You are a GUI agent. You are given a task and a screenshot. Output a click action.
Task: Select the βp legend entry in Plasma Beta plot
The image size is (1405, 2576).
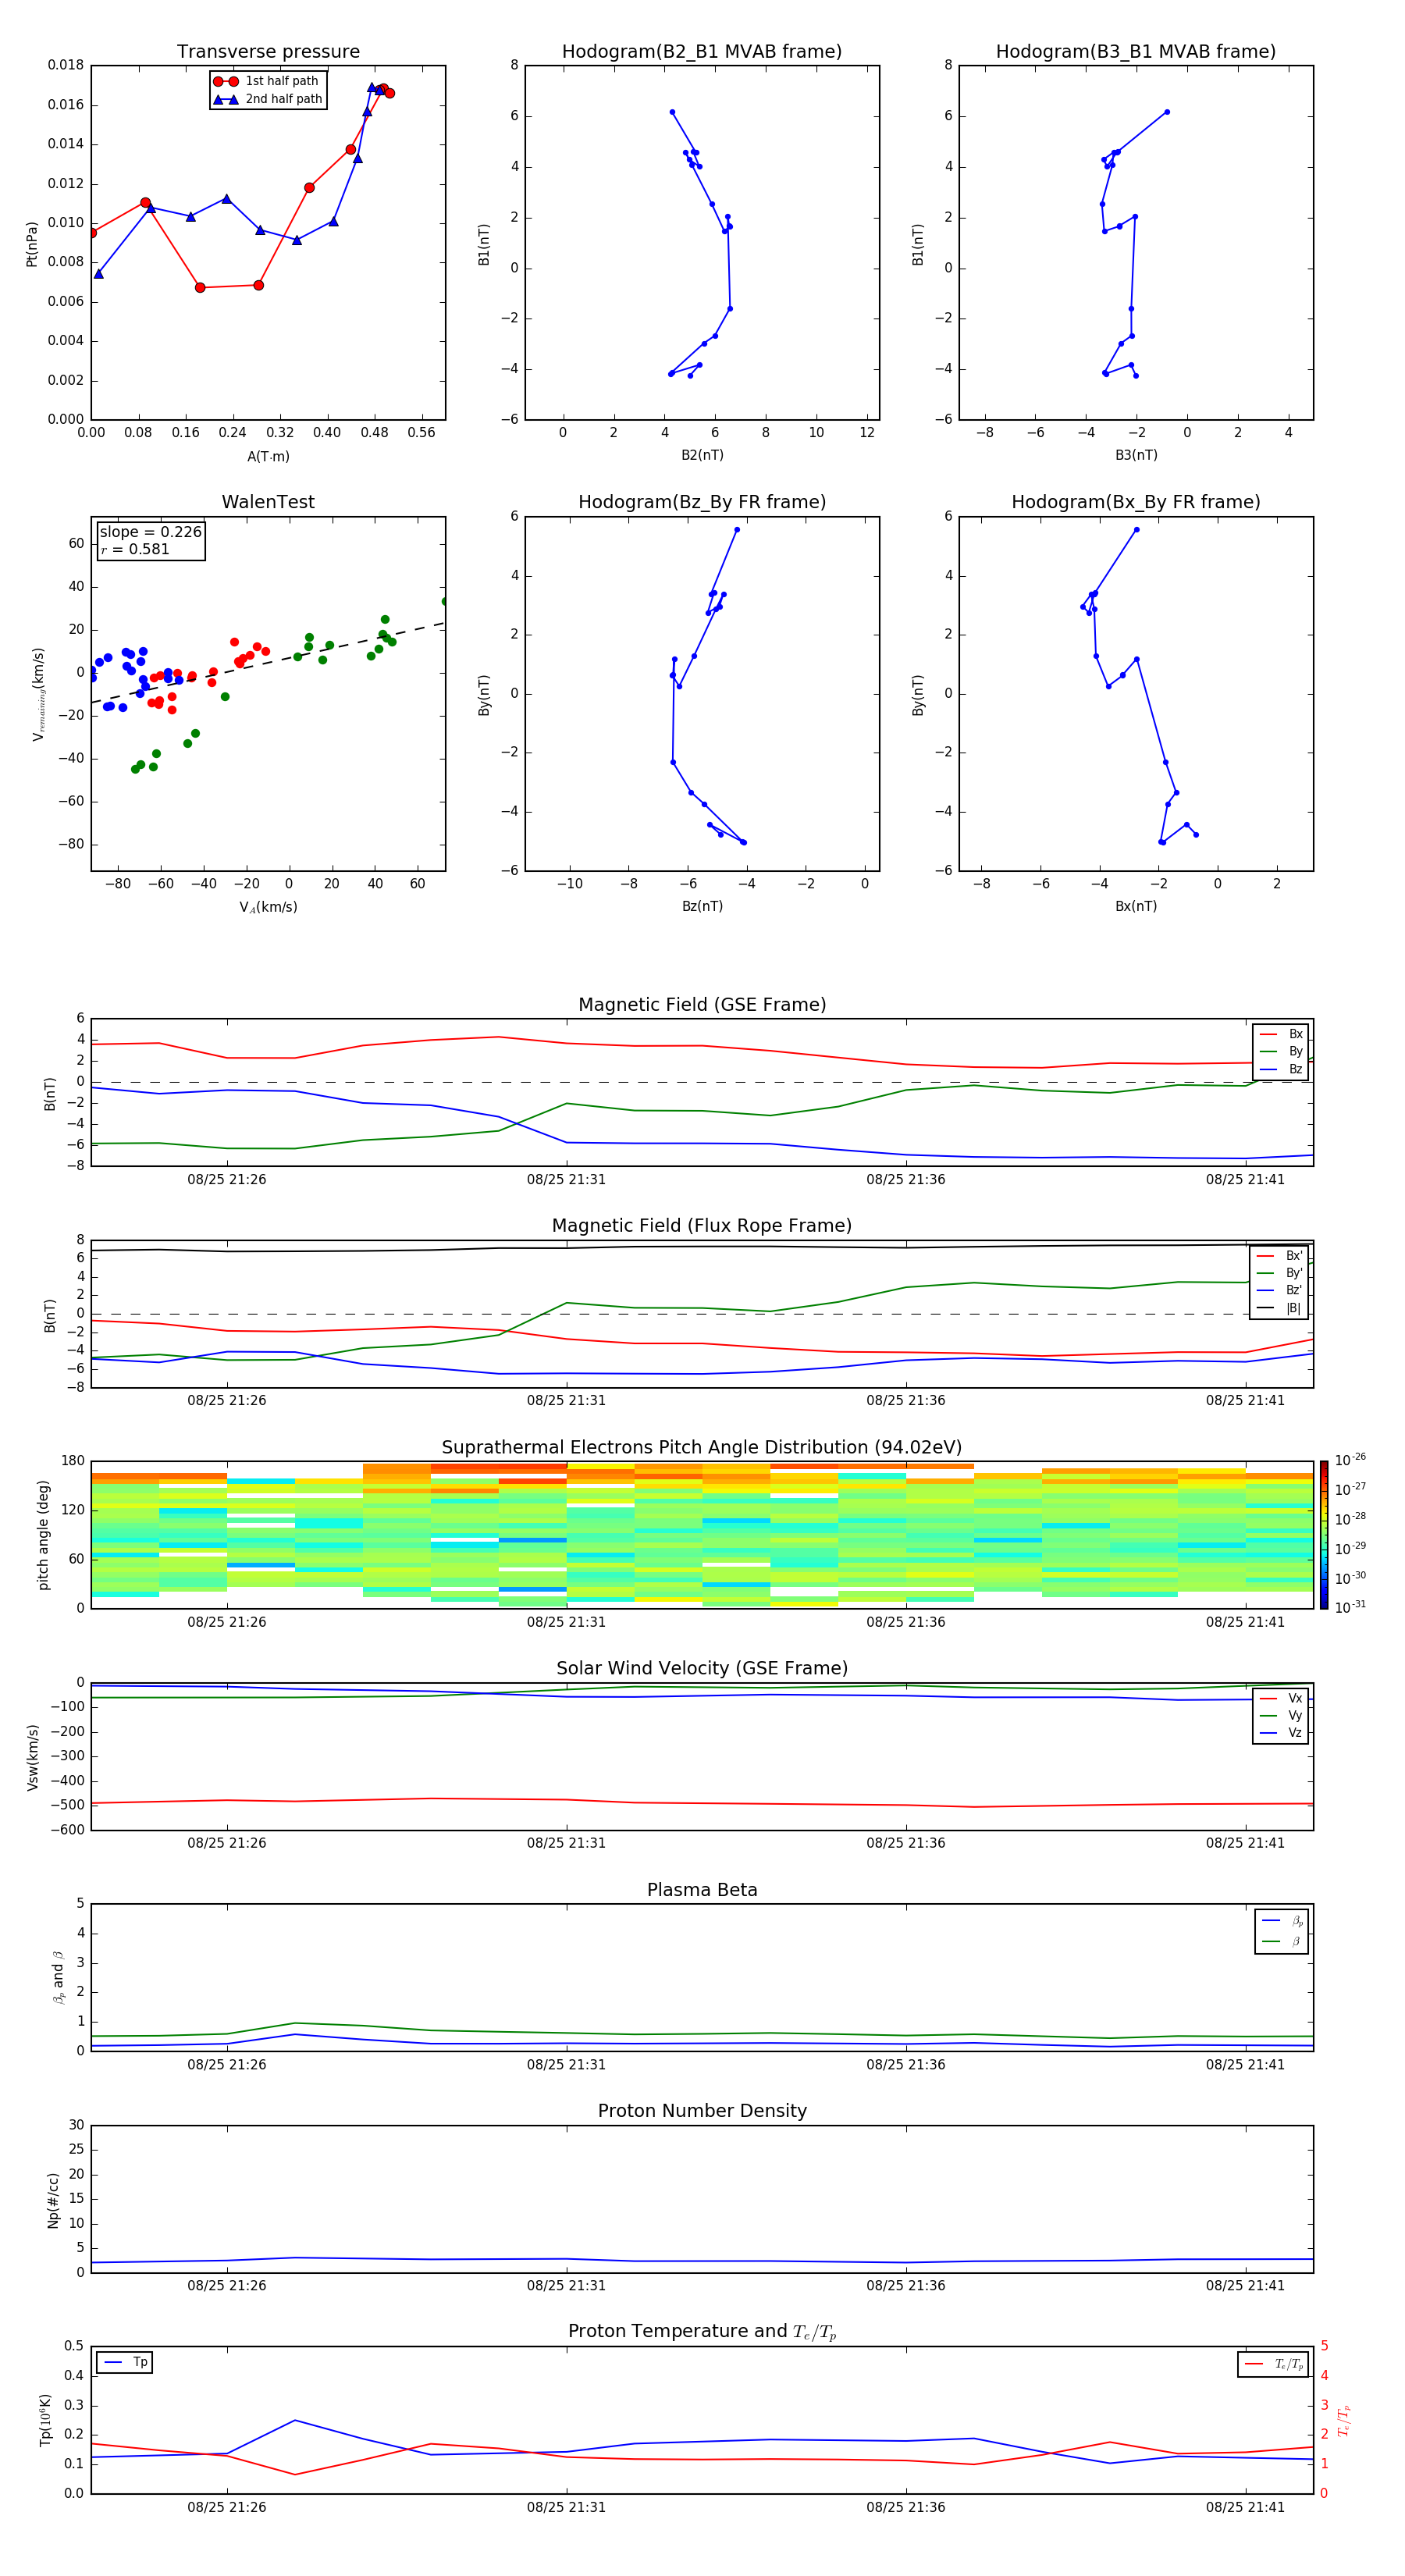(1282, 1921)
